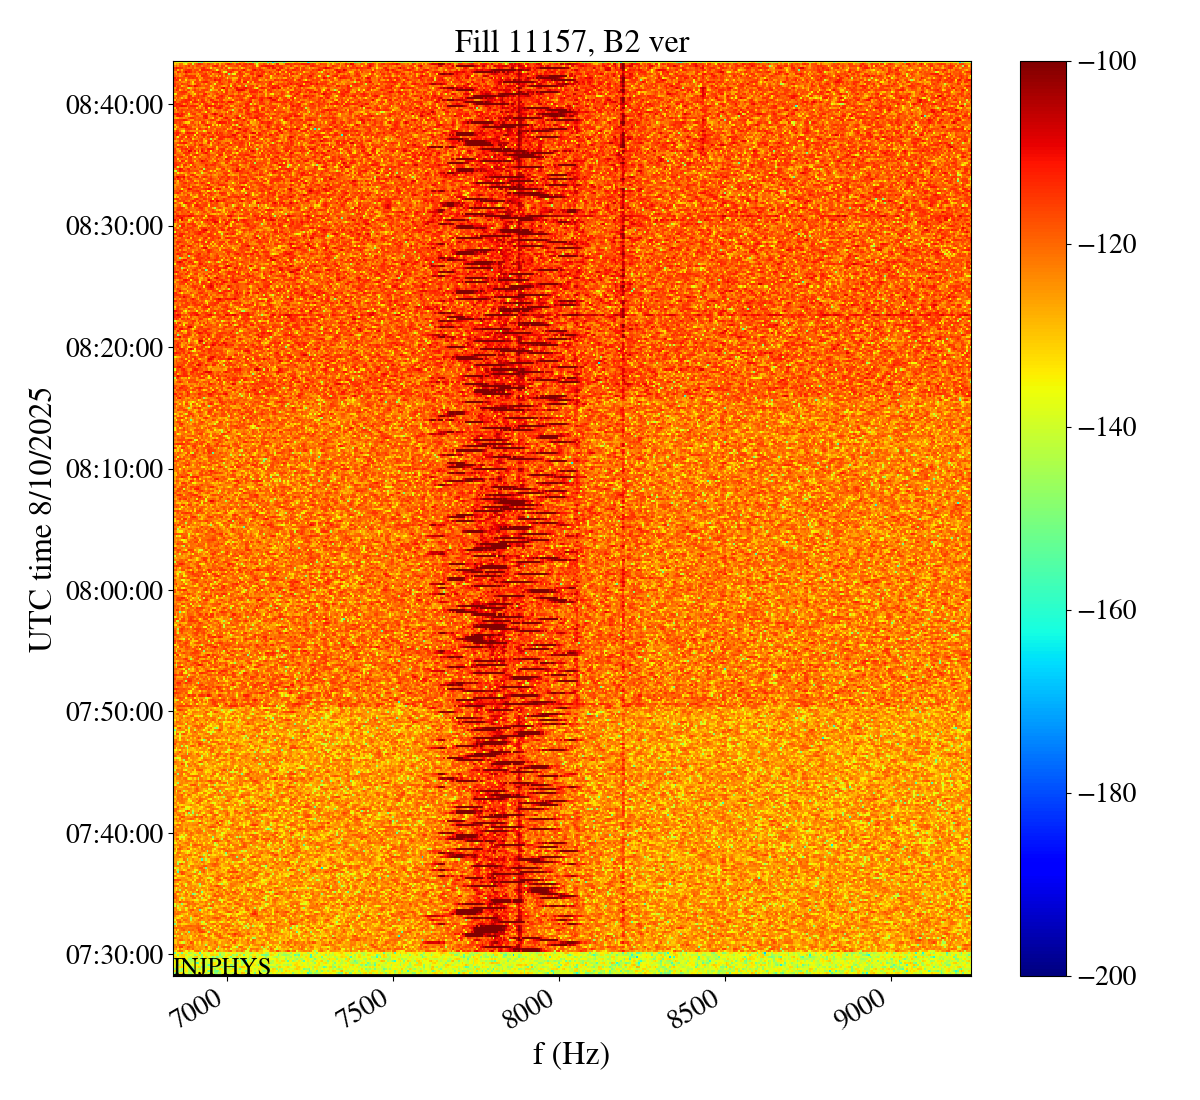The image size is (1200, 1100).
Task: Click the 'UTC time 8/10/2025' y-axis label
Action: tap(41, 519)
